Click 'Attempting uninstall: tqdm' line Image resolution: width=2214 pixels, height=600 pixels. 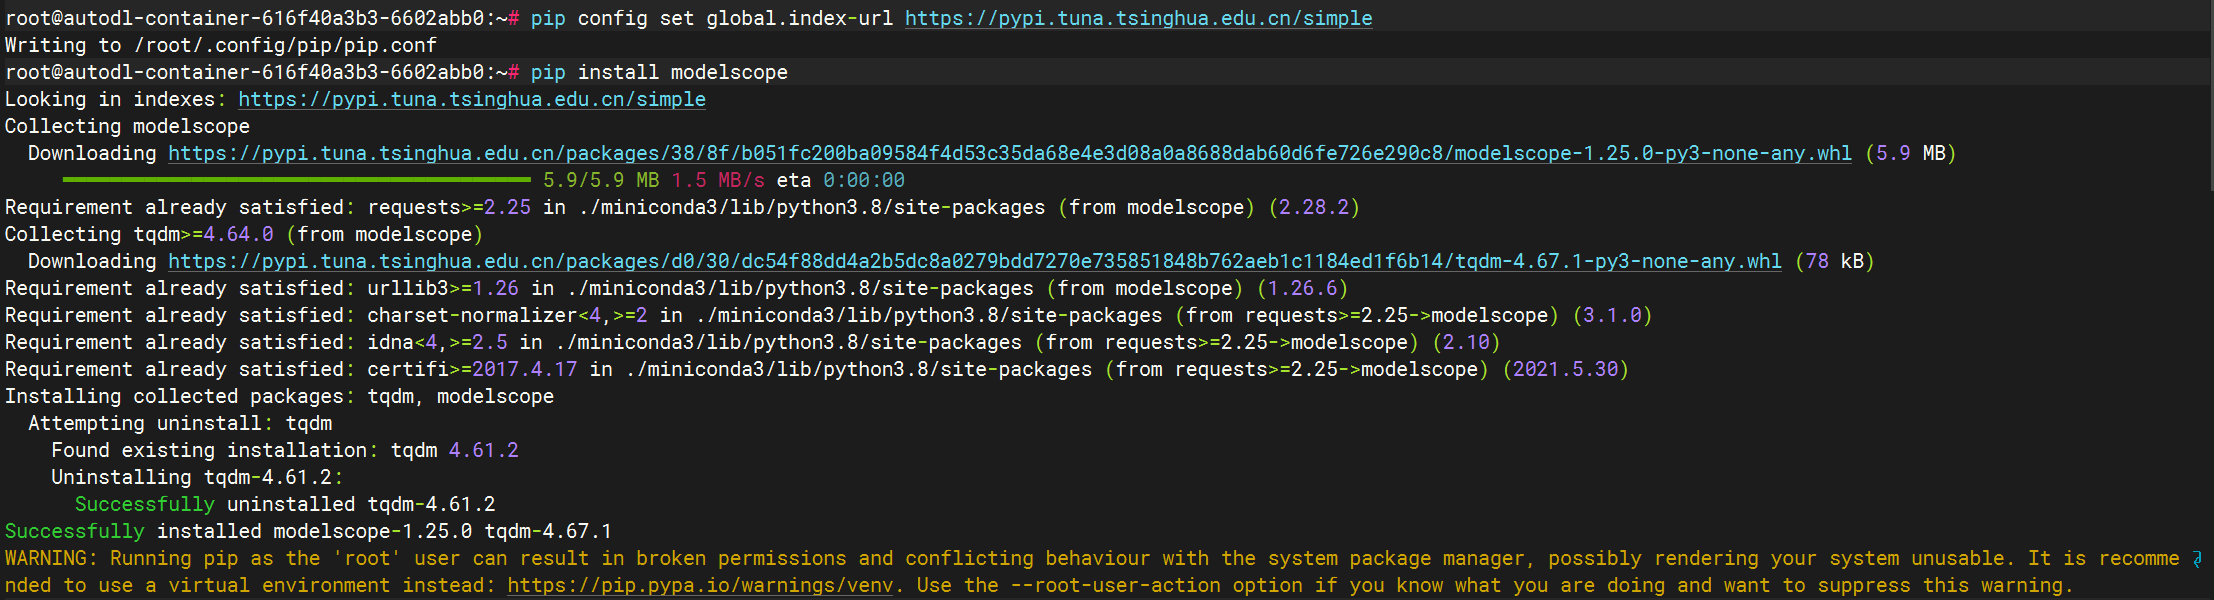coord(180,423)
